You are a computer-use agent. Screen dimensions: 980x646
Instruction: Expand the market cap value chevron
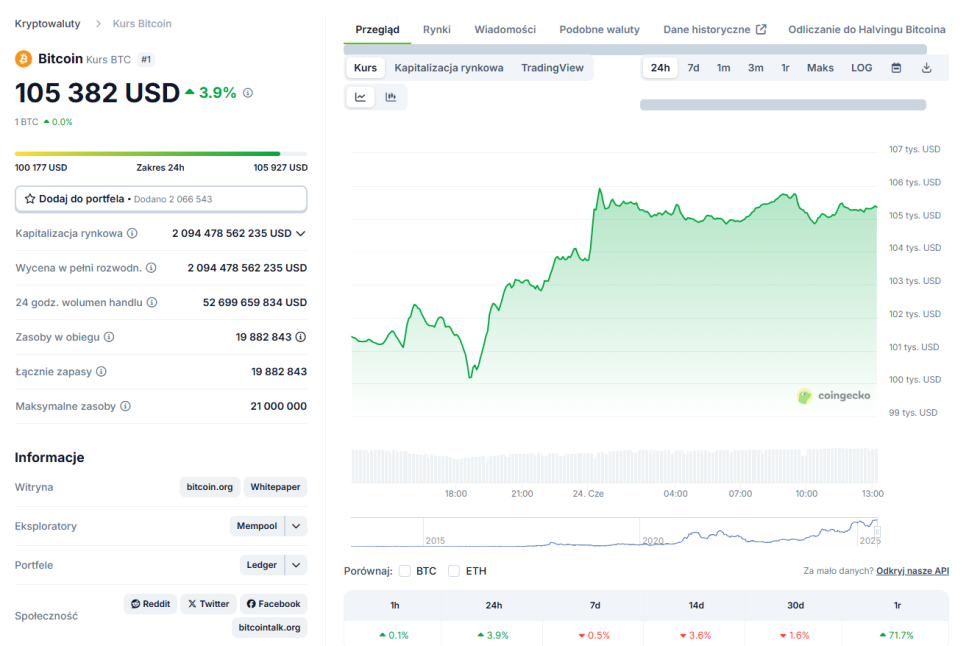(x=301, y=233)
